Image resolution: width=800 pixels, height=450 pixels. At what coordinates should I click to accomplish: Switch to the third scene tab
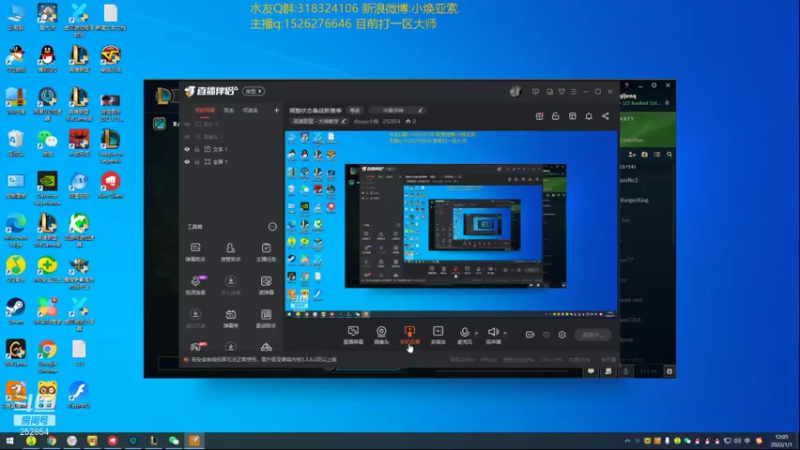[x=250, y=110]
